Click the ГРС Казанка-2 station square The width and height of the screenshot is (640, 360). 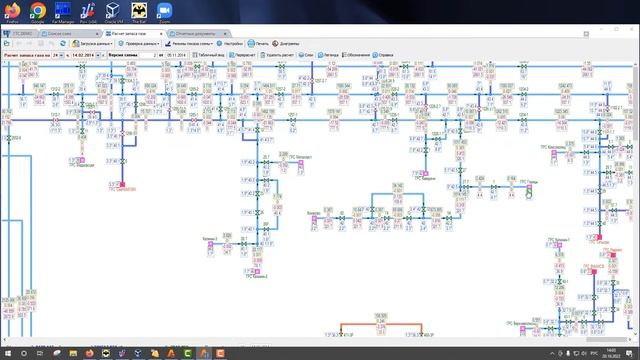click(x=258, y=271)
